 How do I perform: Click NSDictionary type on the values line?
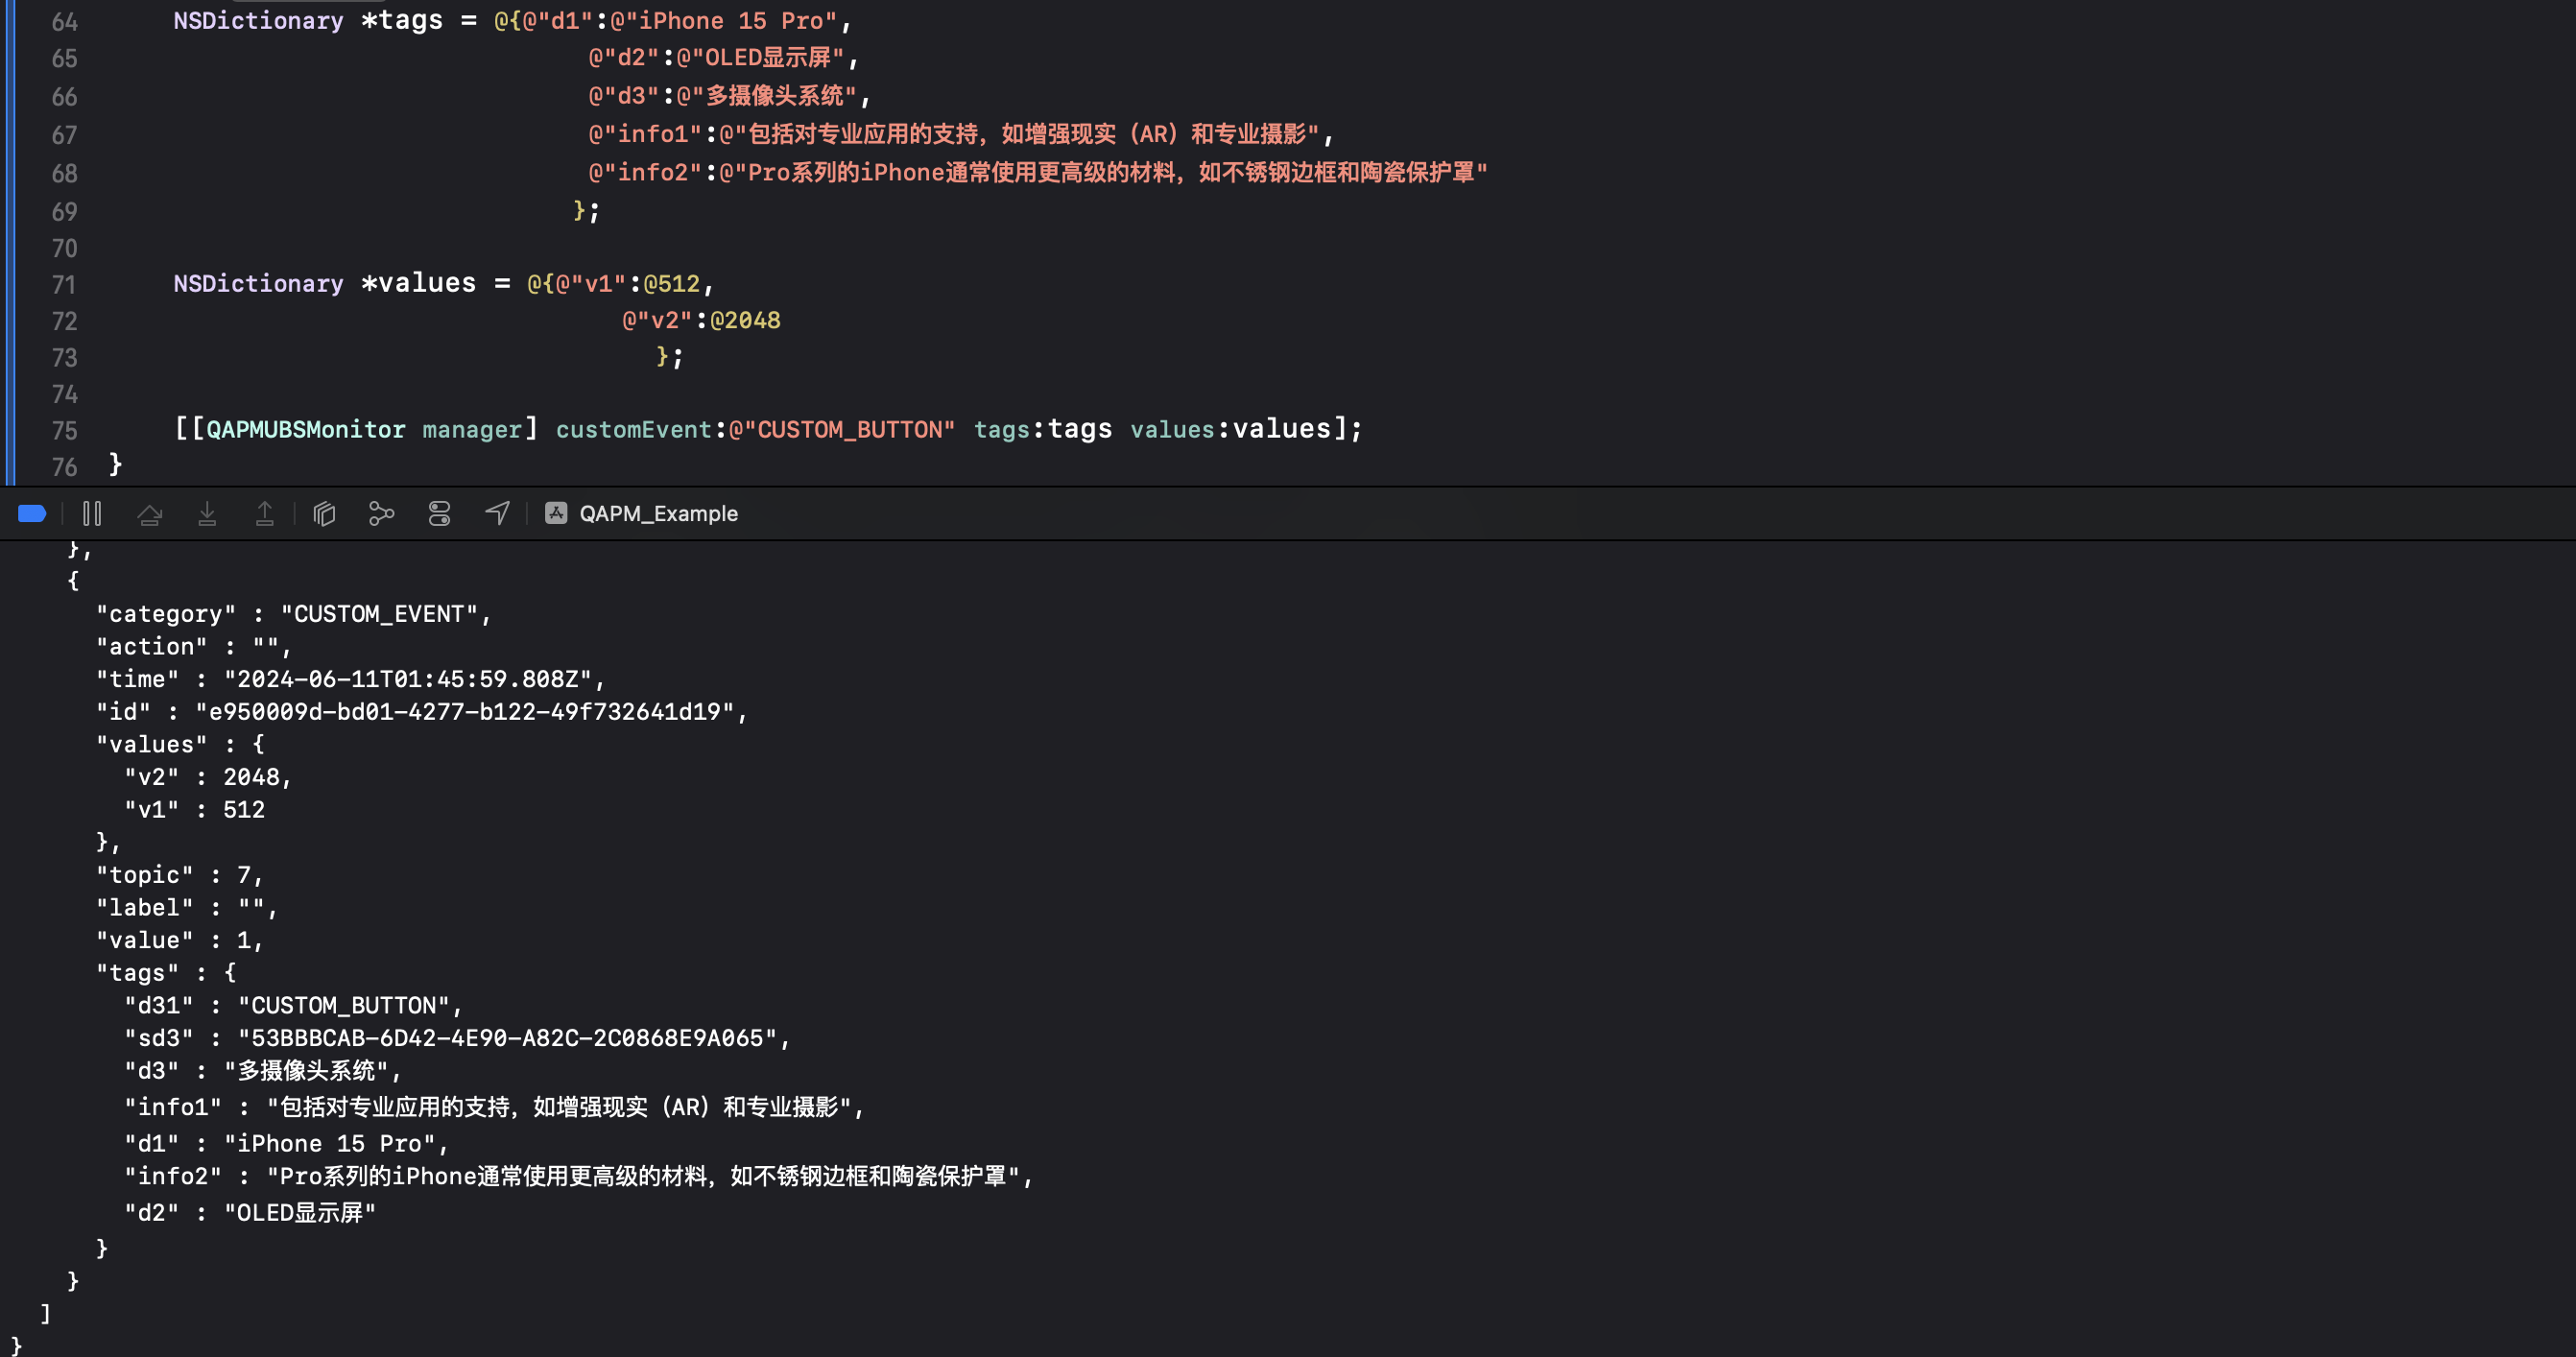[x=258, y=284]
